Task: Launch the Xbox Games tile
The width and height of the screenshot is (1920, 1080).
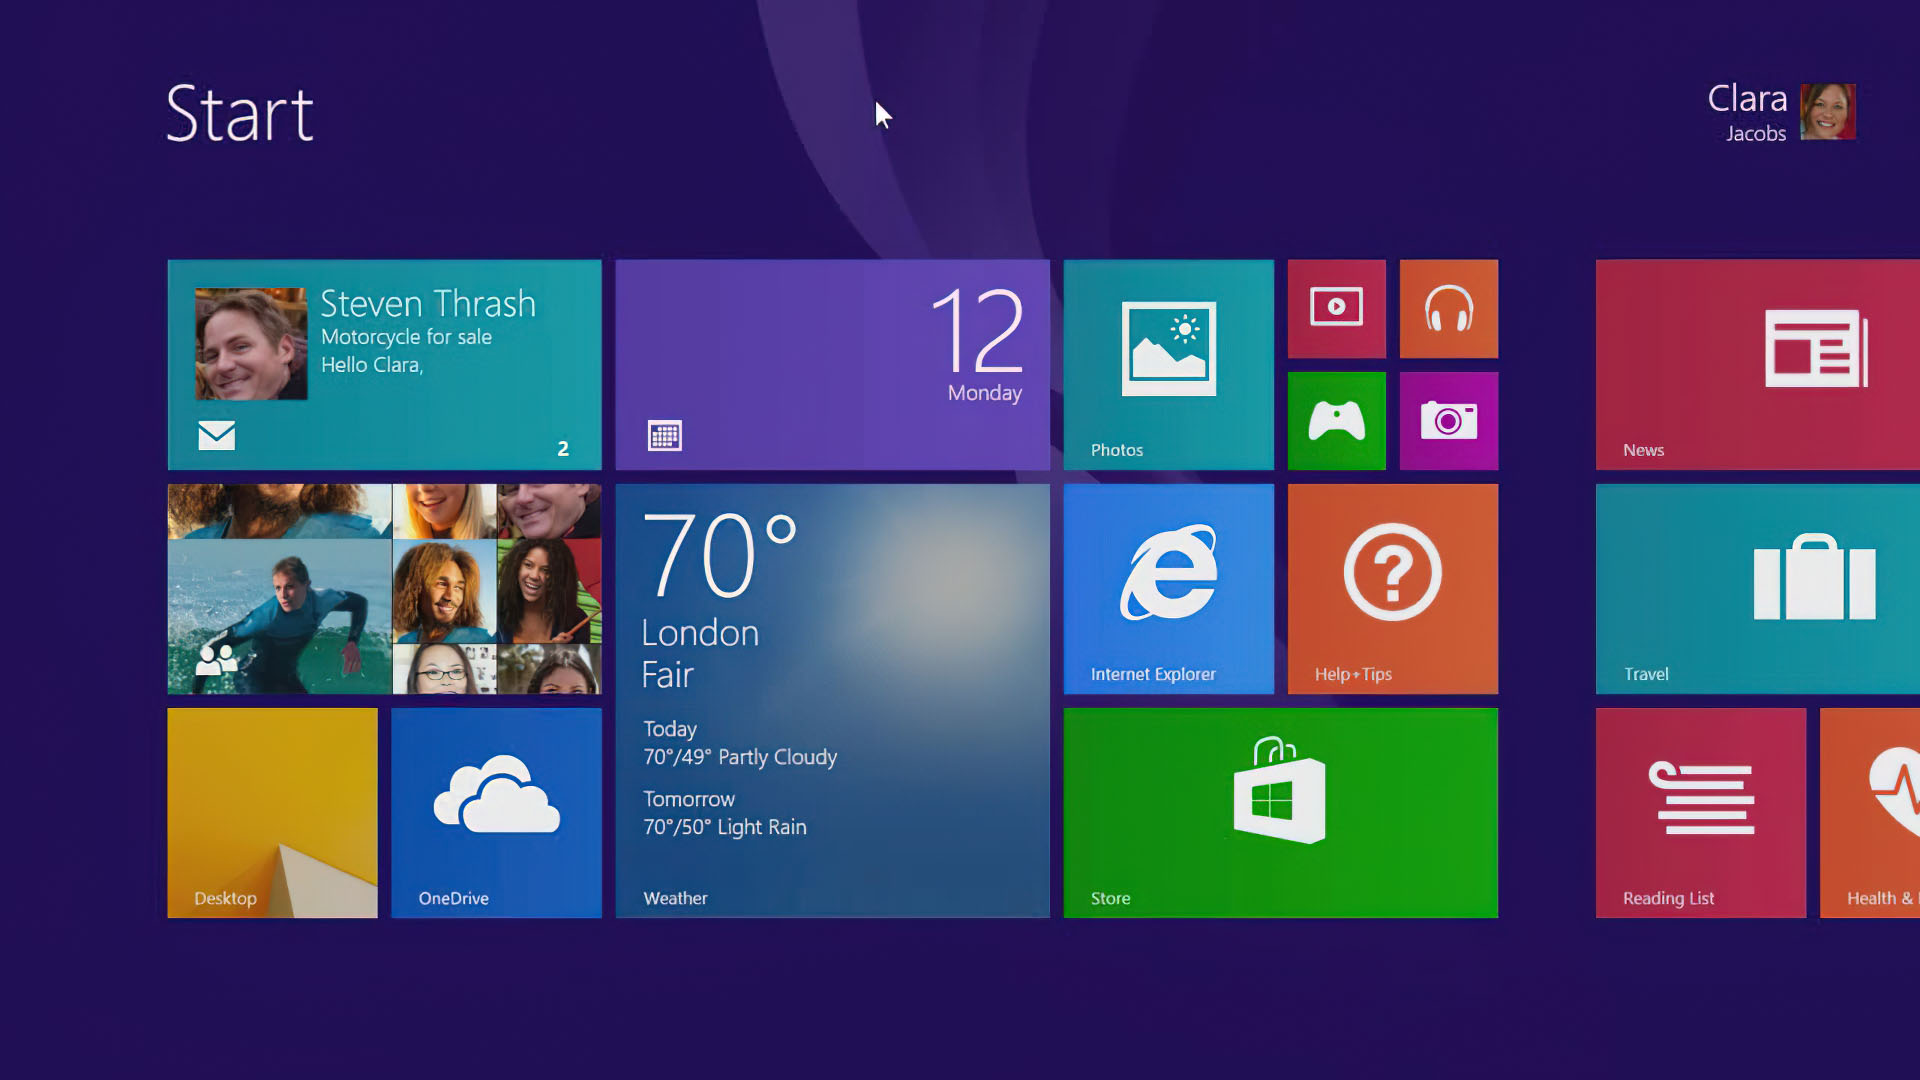Action: 1336,421
